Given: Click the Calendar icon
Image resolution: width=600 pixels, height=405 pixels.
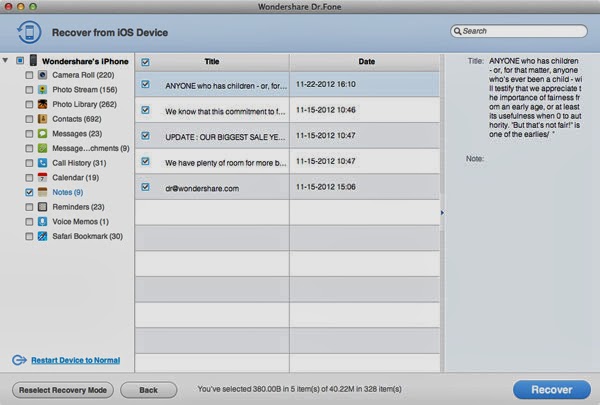Looking at the screenshot, I should 42,177.
